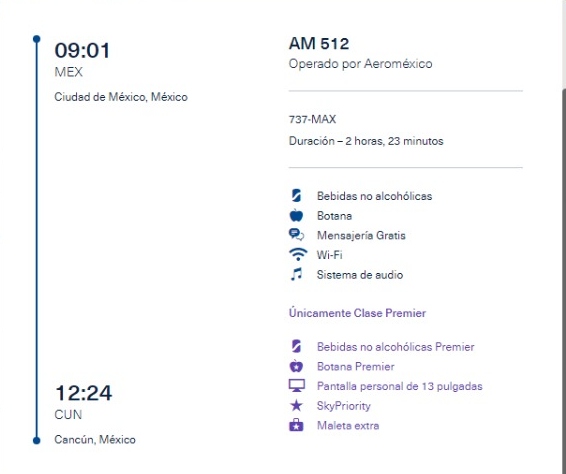The width and height of the screenshot is (566, 474).
Task: Click the personal screen monitor icon
Action: tap(297, 386)
